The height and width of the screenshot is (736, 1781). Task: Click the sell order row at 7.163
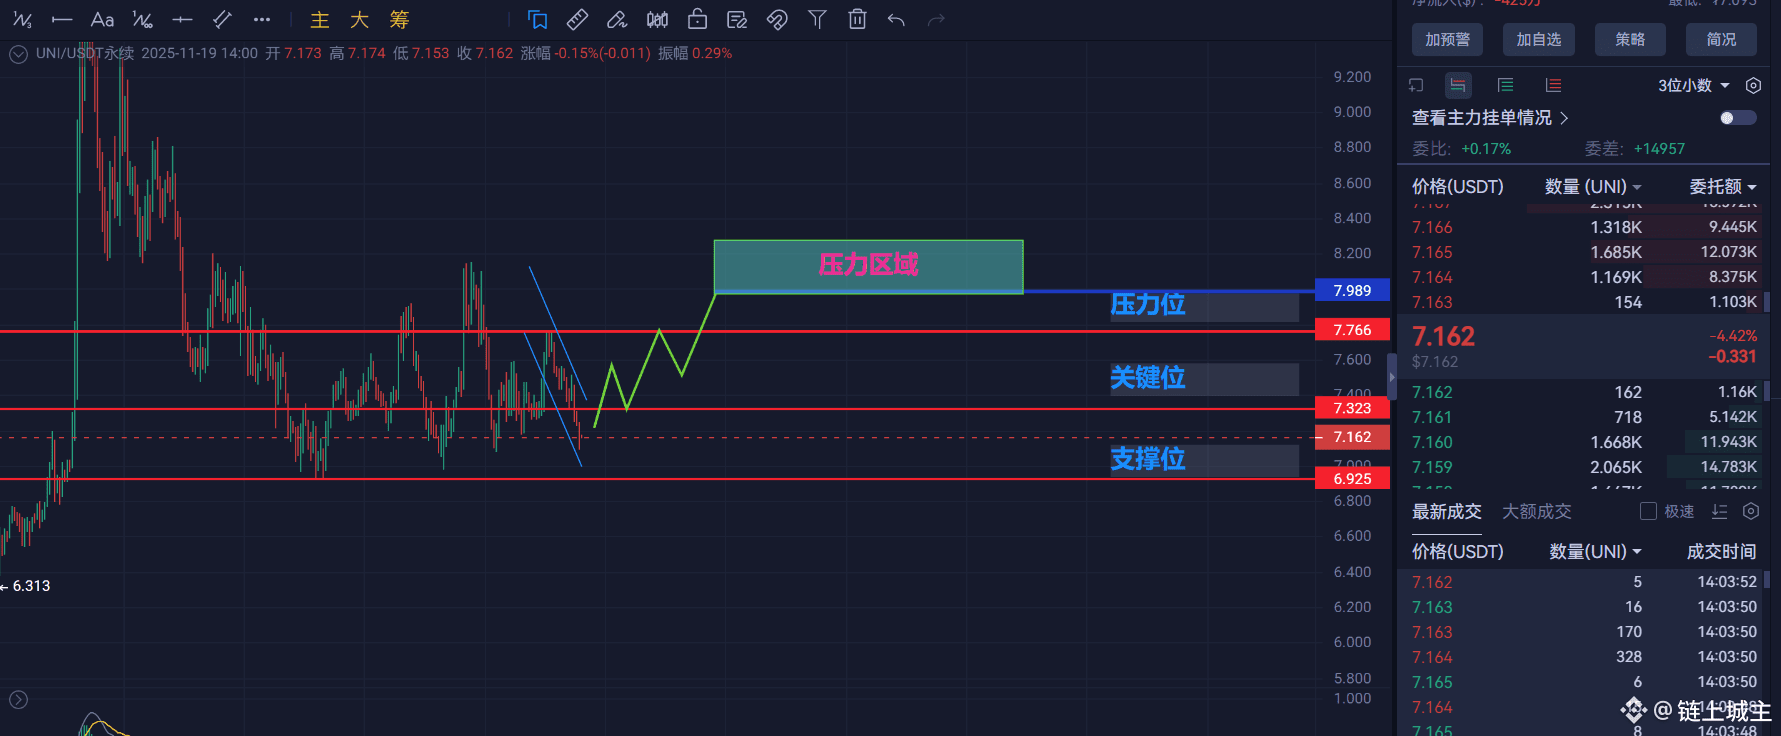click(x=1584, y=303)
